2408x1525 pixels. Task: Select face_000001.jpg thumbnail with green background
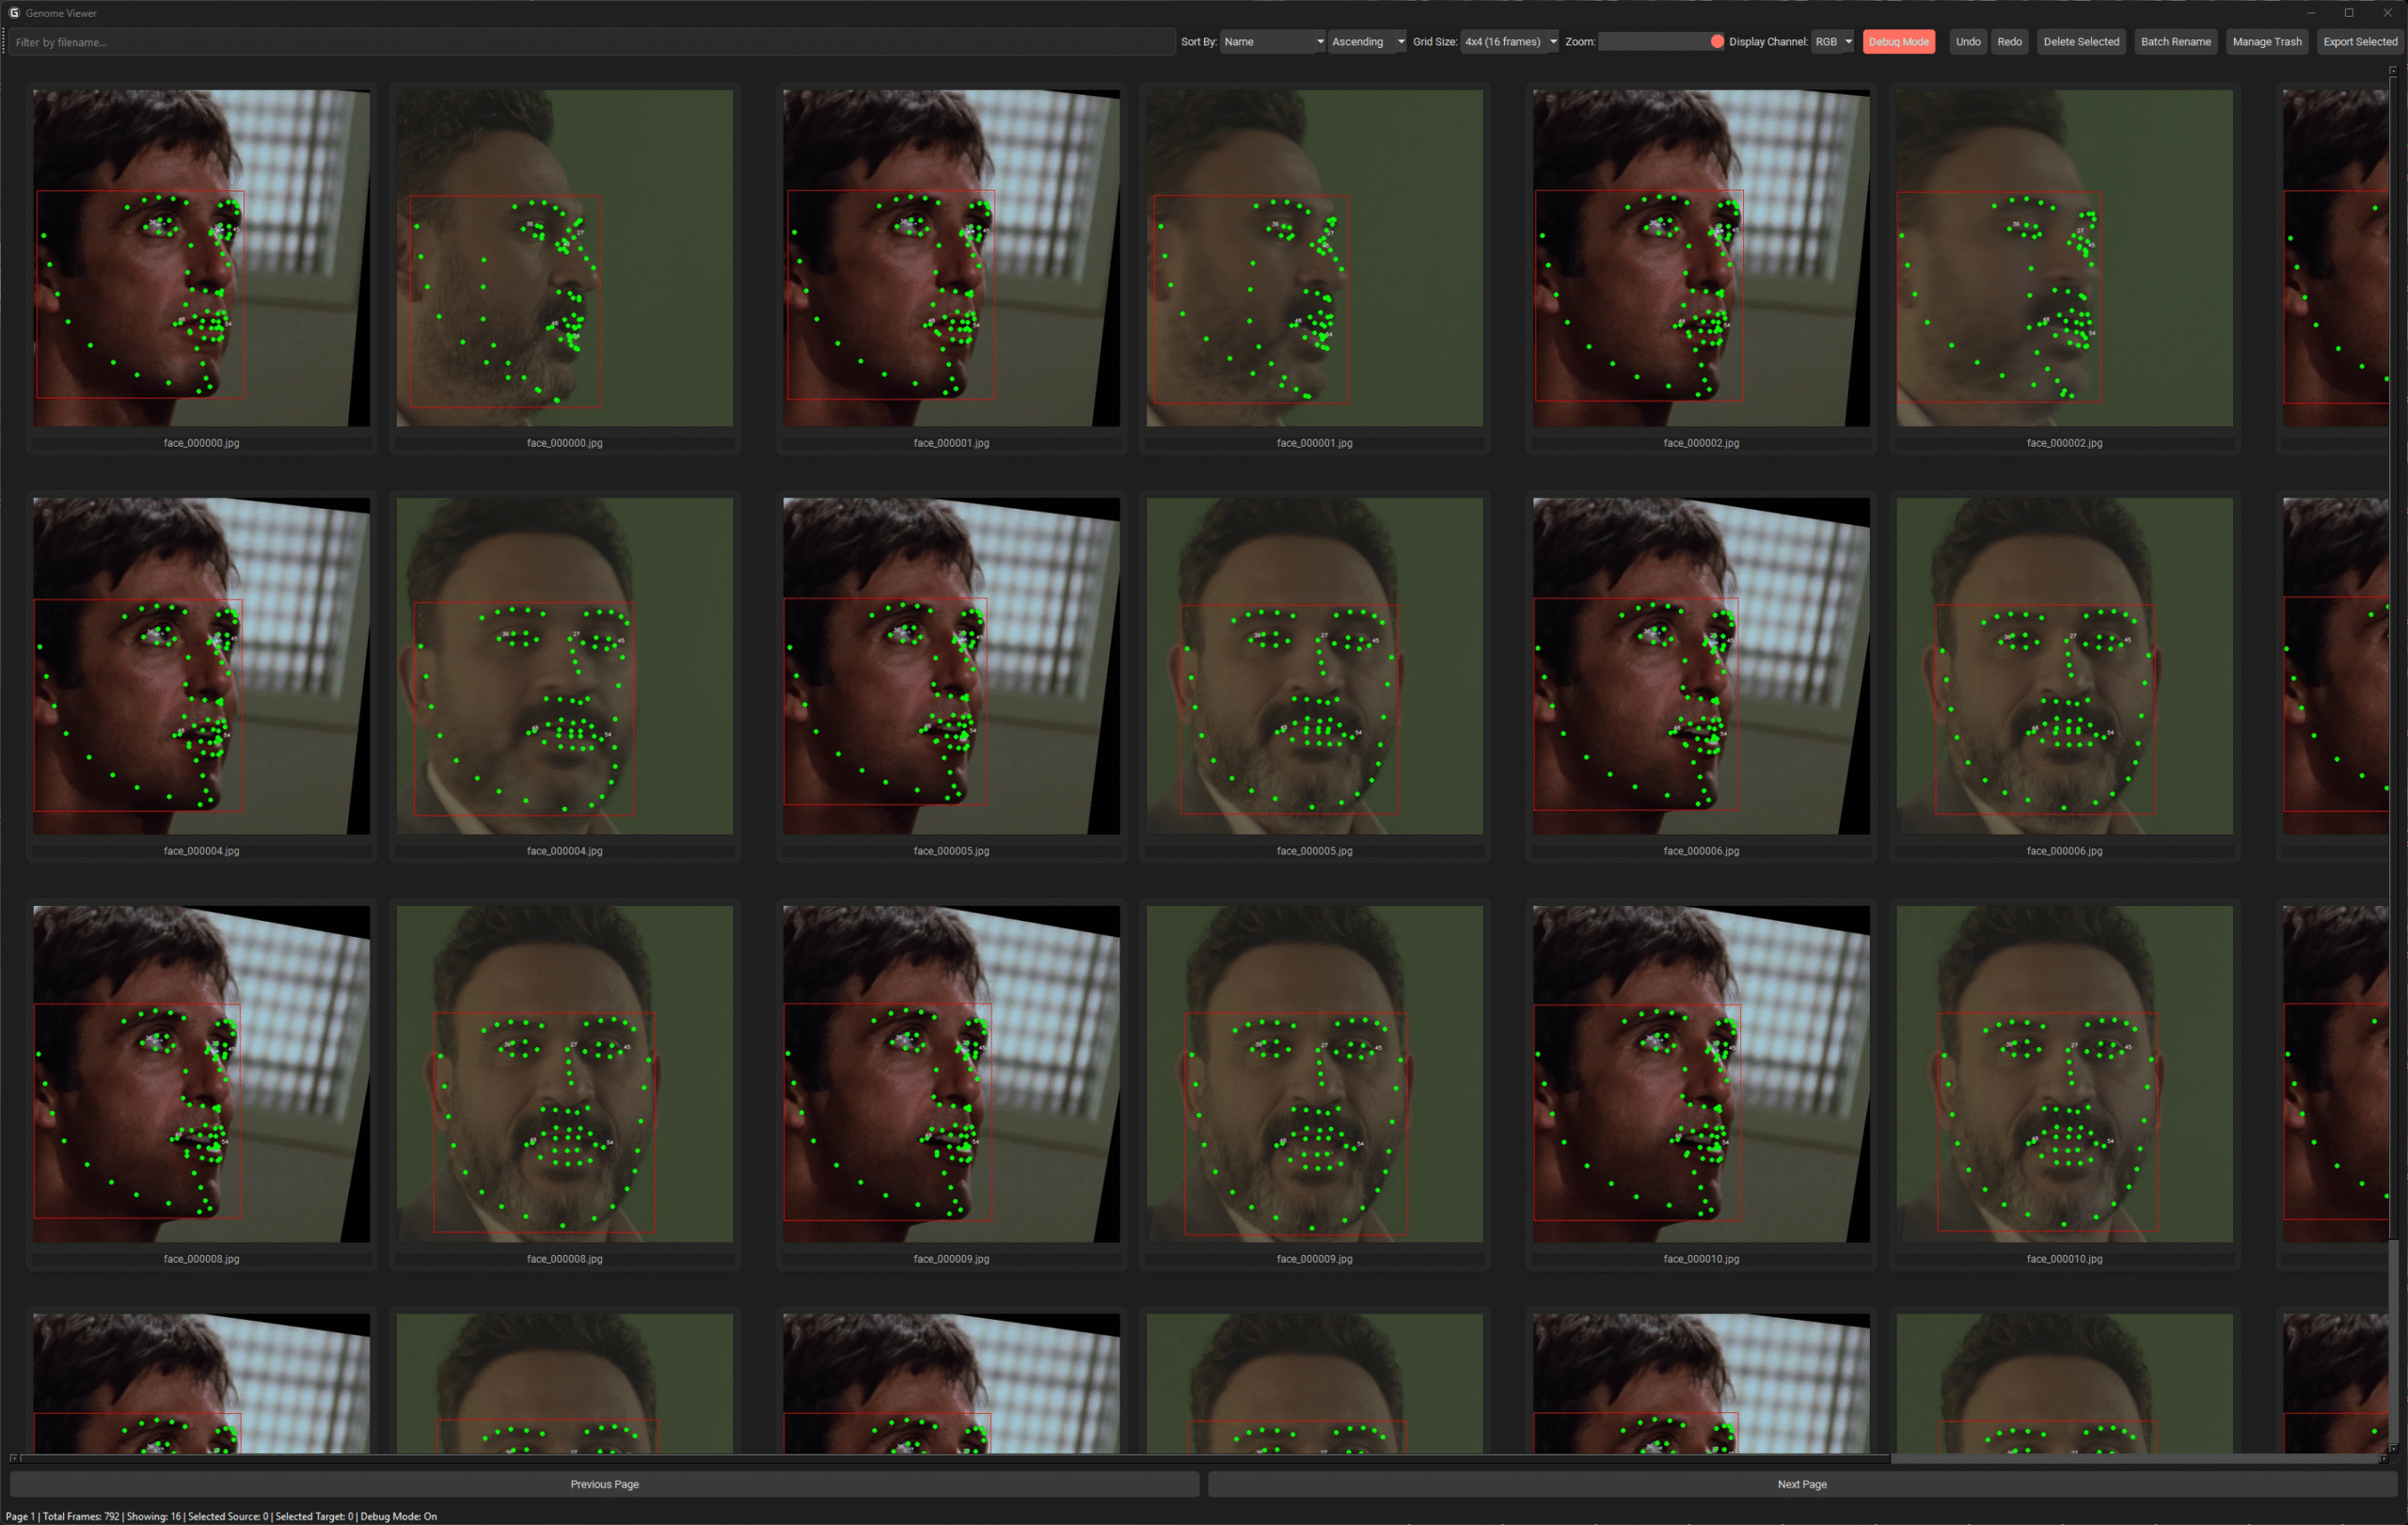click(x=1314, y=258)
